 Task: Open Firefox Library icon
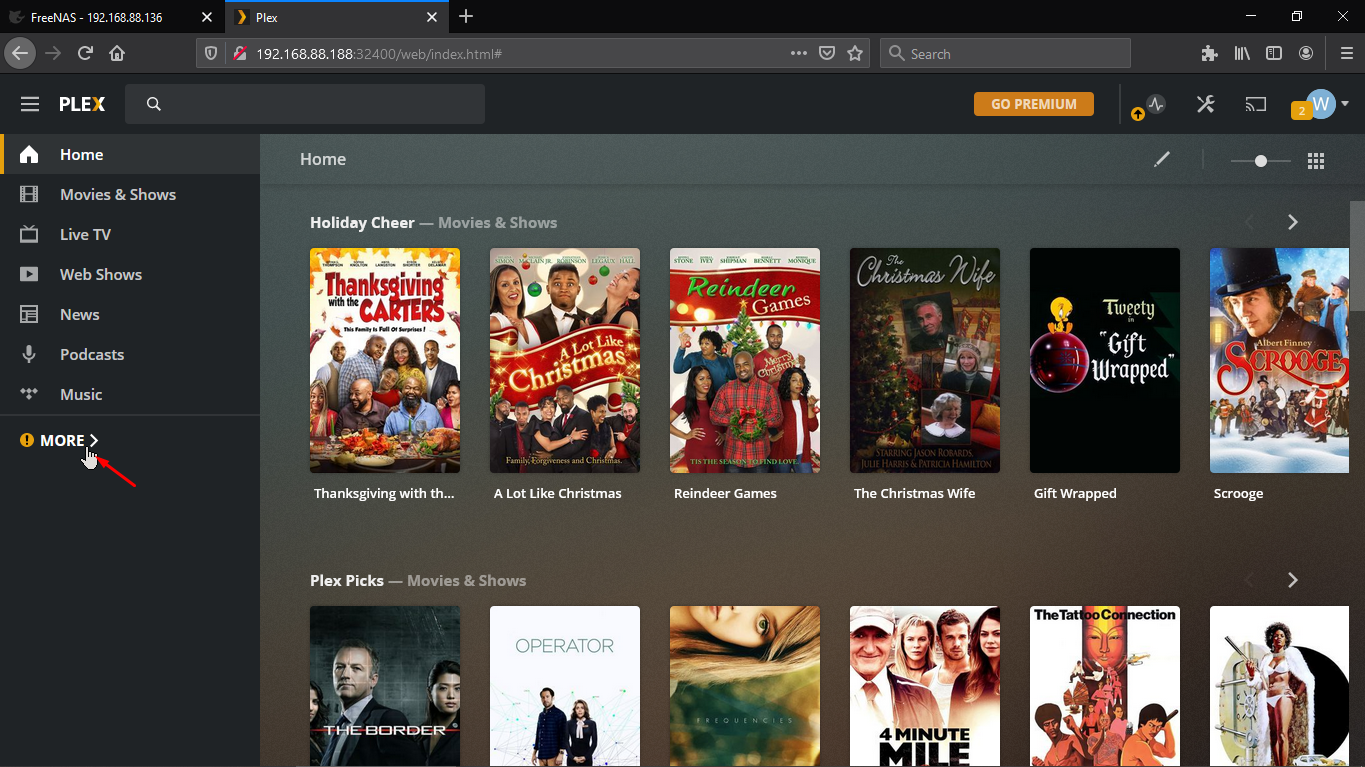(x=1242, y=53)
